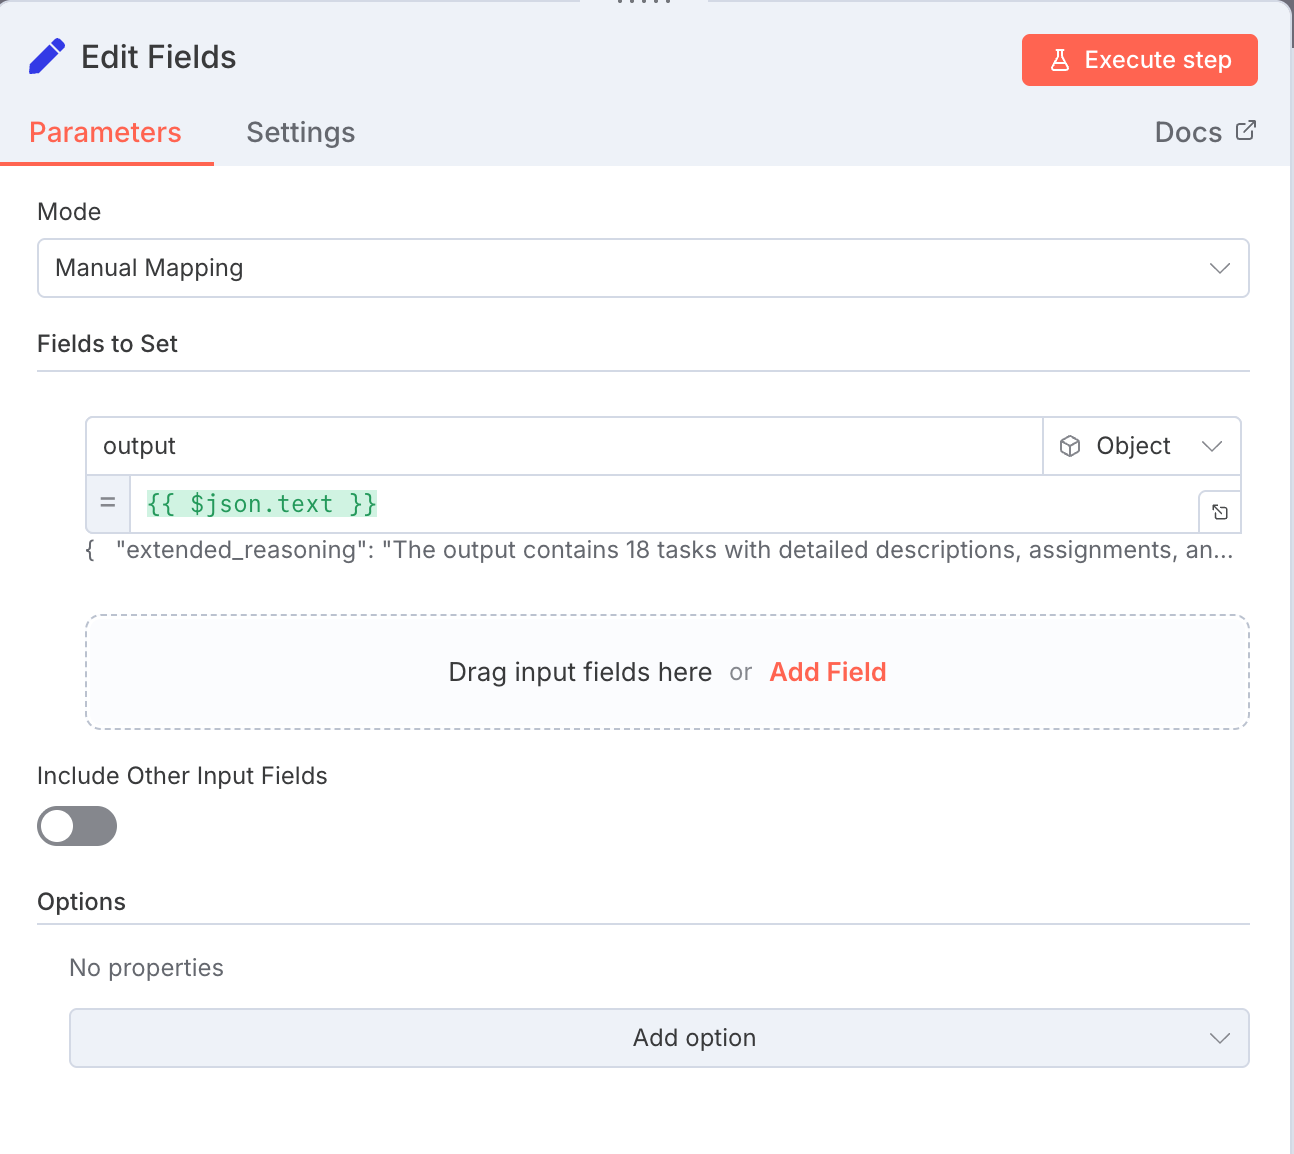The height and width of the screenshot is (1154, 1294).
Task: Click the equals sign expression indicator
Action: [108, 504]
